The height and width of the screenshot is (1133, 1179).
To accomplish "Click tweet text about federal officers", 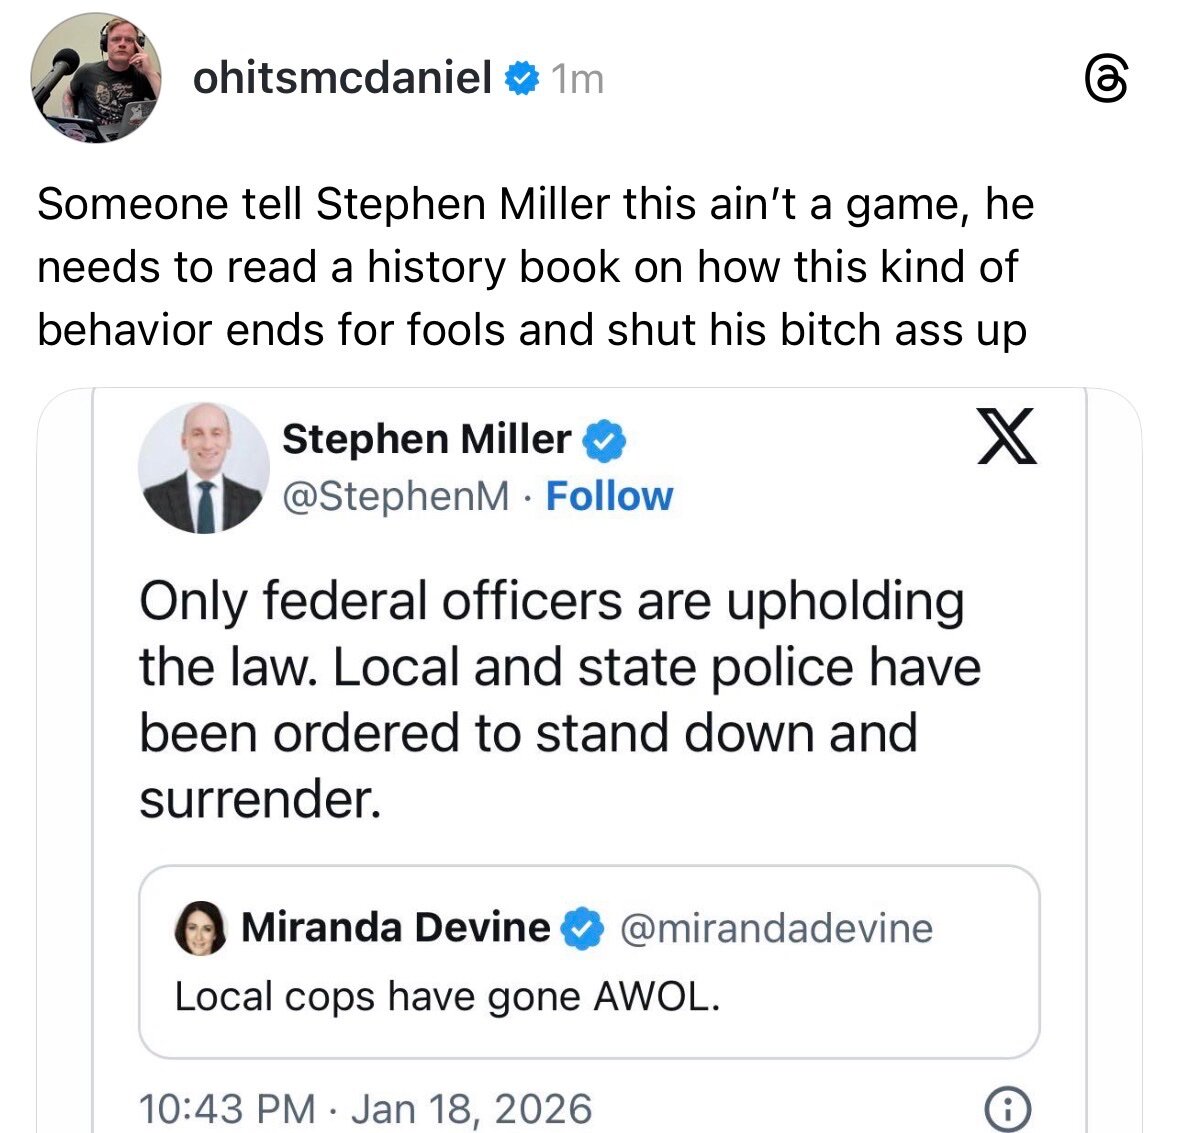I will pos(558,699).
